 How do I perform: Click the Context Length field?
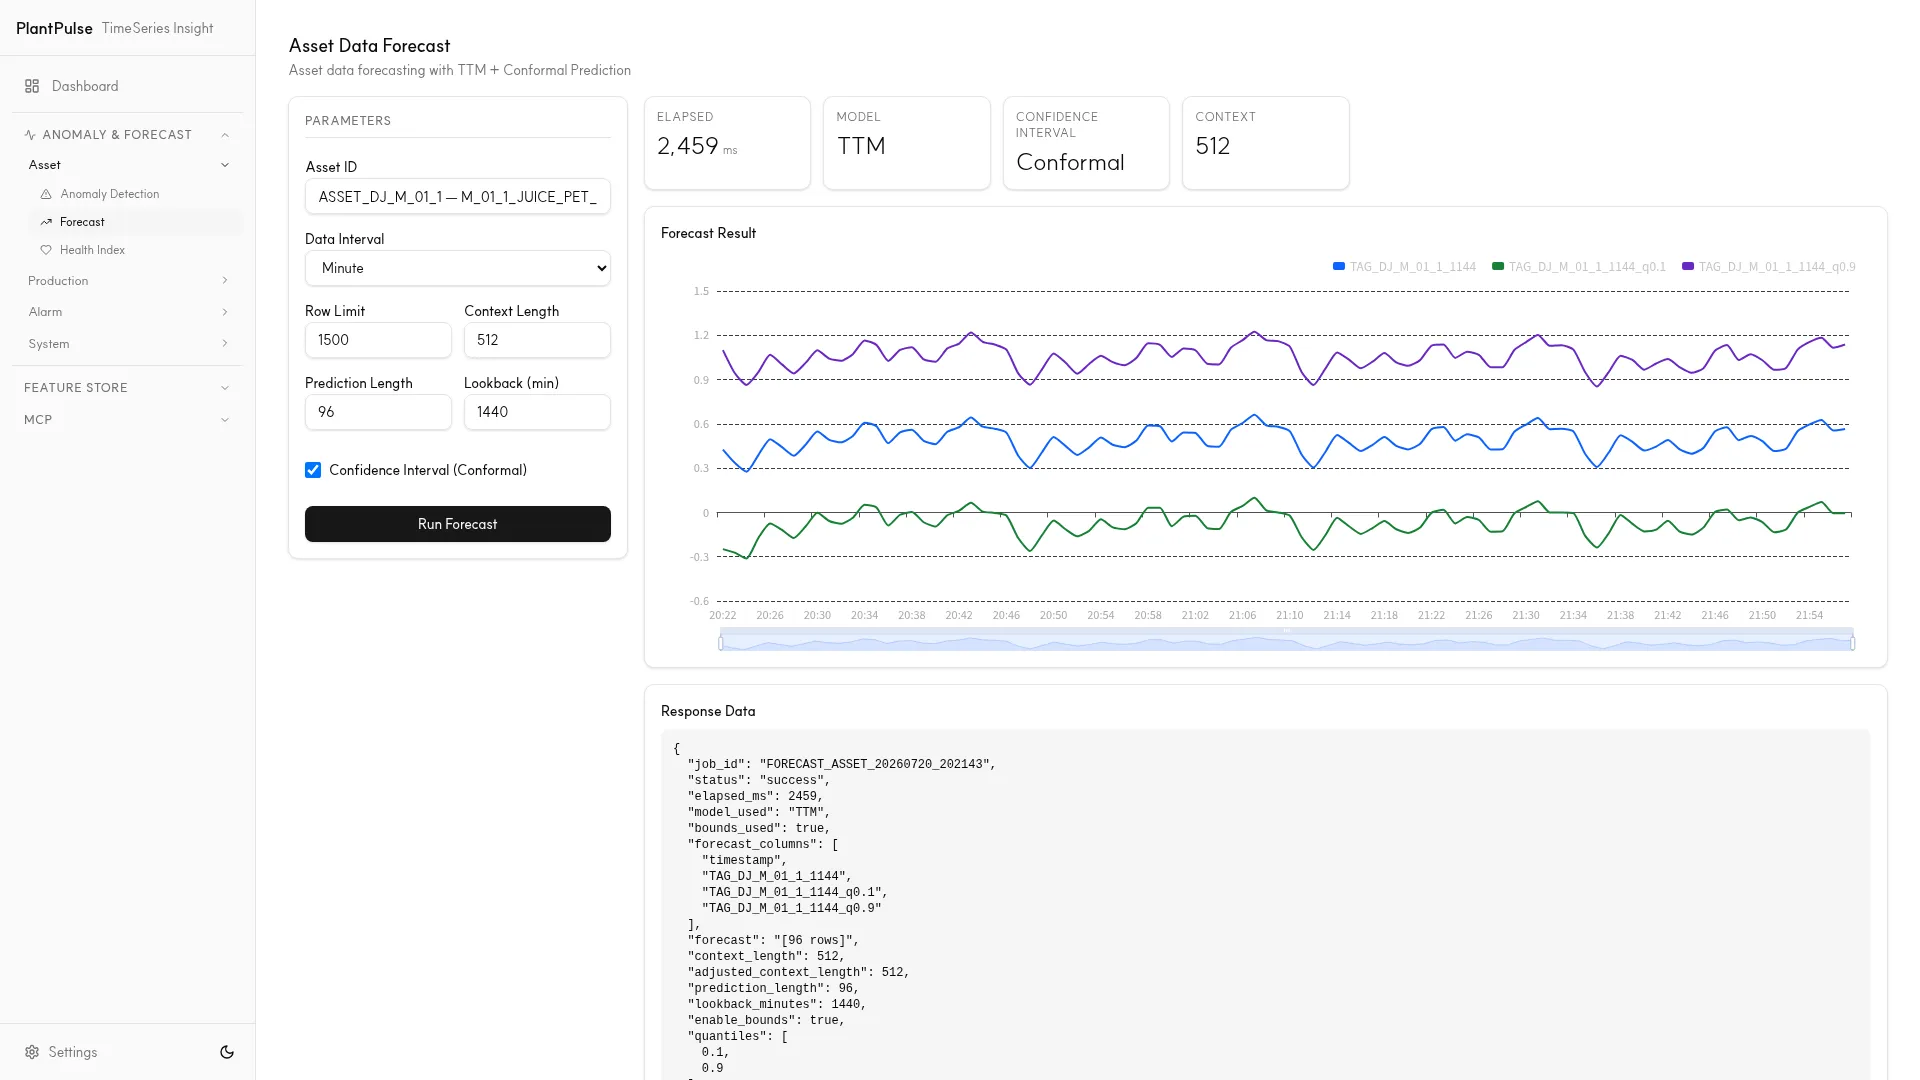537,340
